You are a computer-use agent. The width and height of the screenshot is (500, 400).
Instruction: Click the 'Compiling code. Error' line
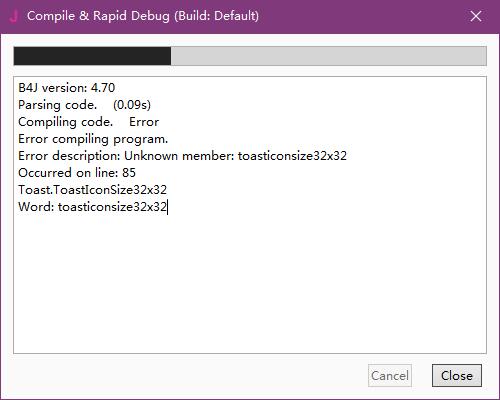coord(88,122)
